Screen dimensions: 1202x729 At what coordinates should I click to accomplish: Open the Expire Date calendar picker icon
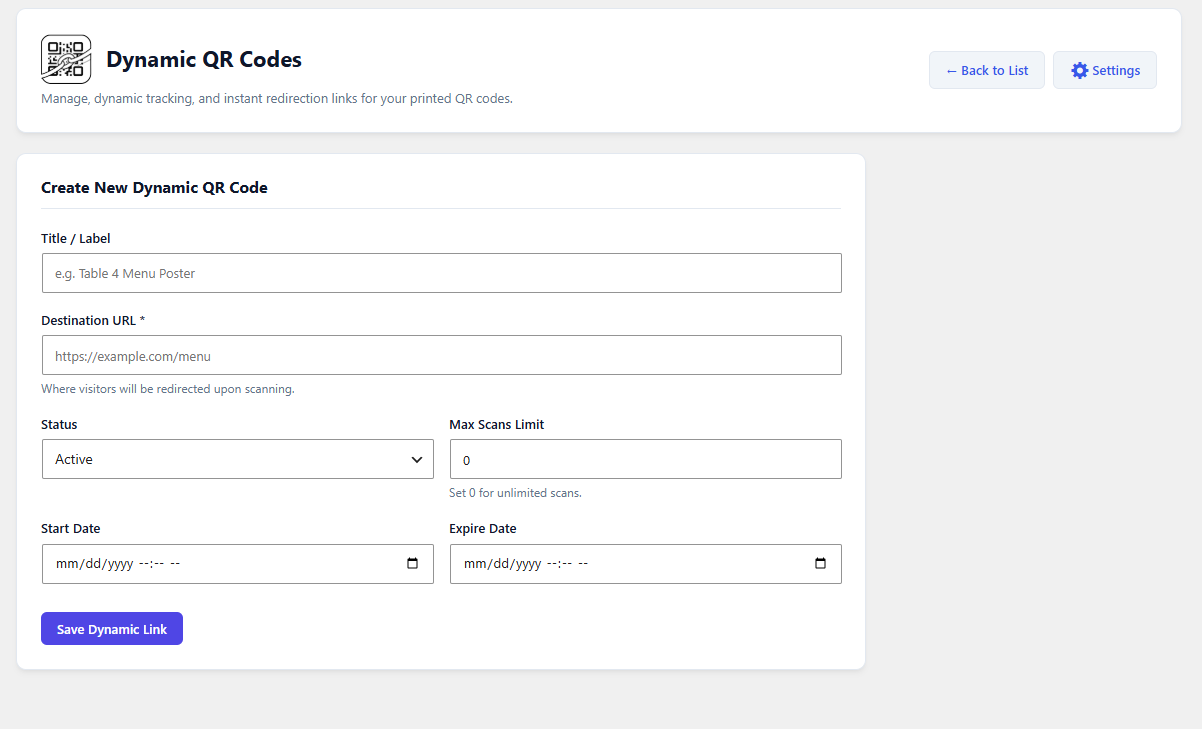click(821, 563)
